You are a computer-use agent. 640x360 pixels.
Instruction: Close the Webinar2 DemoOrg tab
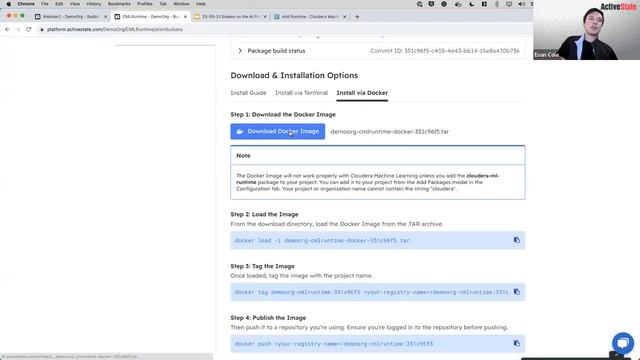(x=106, y=17)
